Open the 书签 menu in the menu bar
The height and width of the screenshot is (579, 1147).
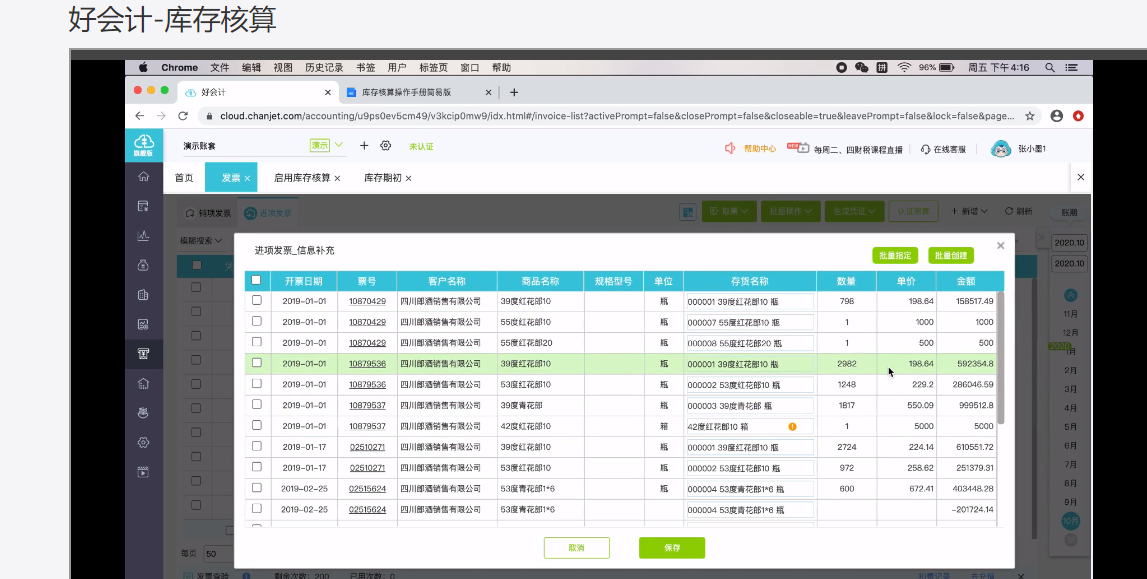coord(366,67)
